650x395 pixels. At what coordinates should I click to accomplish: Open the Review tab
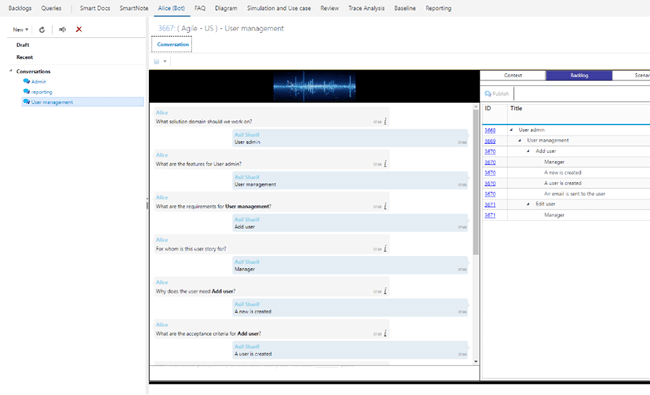click(329, 8)
